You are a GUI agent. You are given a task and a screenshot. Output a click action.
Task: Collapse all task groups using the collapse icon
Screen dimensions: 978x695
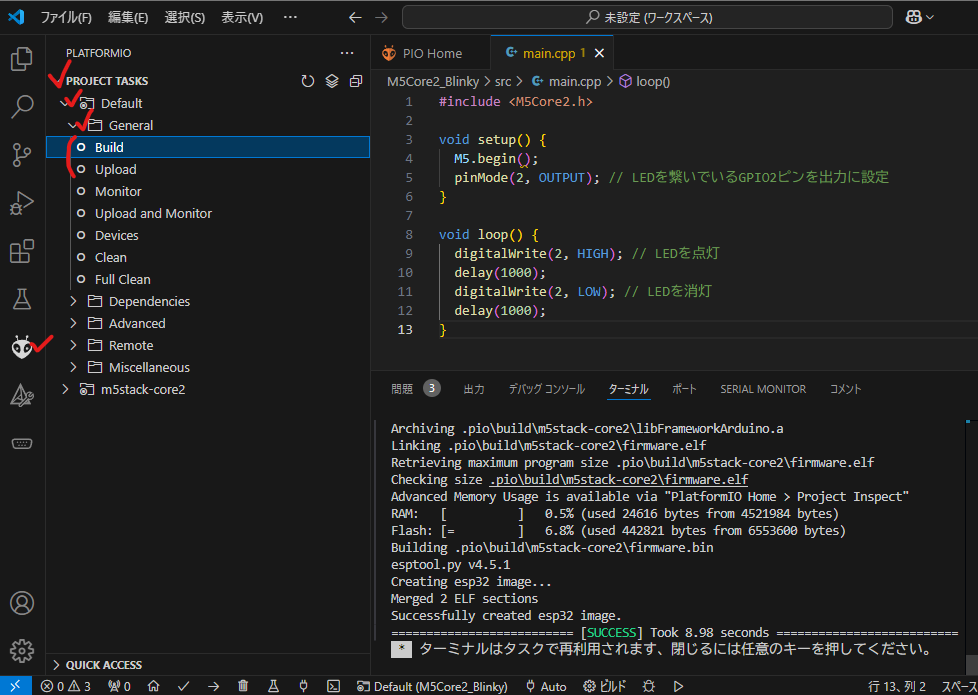[x=356, y=81]
